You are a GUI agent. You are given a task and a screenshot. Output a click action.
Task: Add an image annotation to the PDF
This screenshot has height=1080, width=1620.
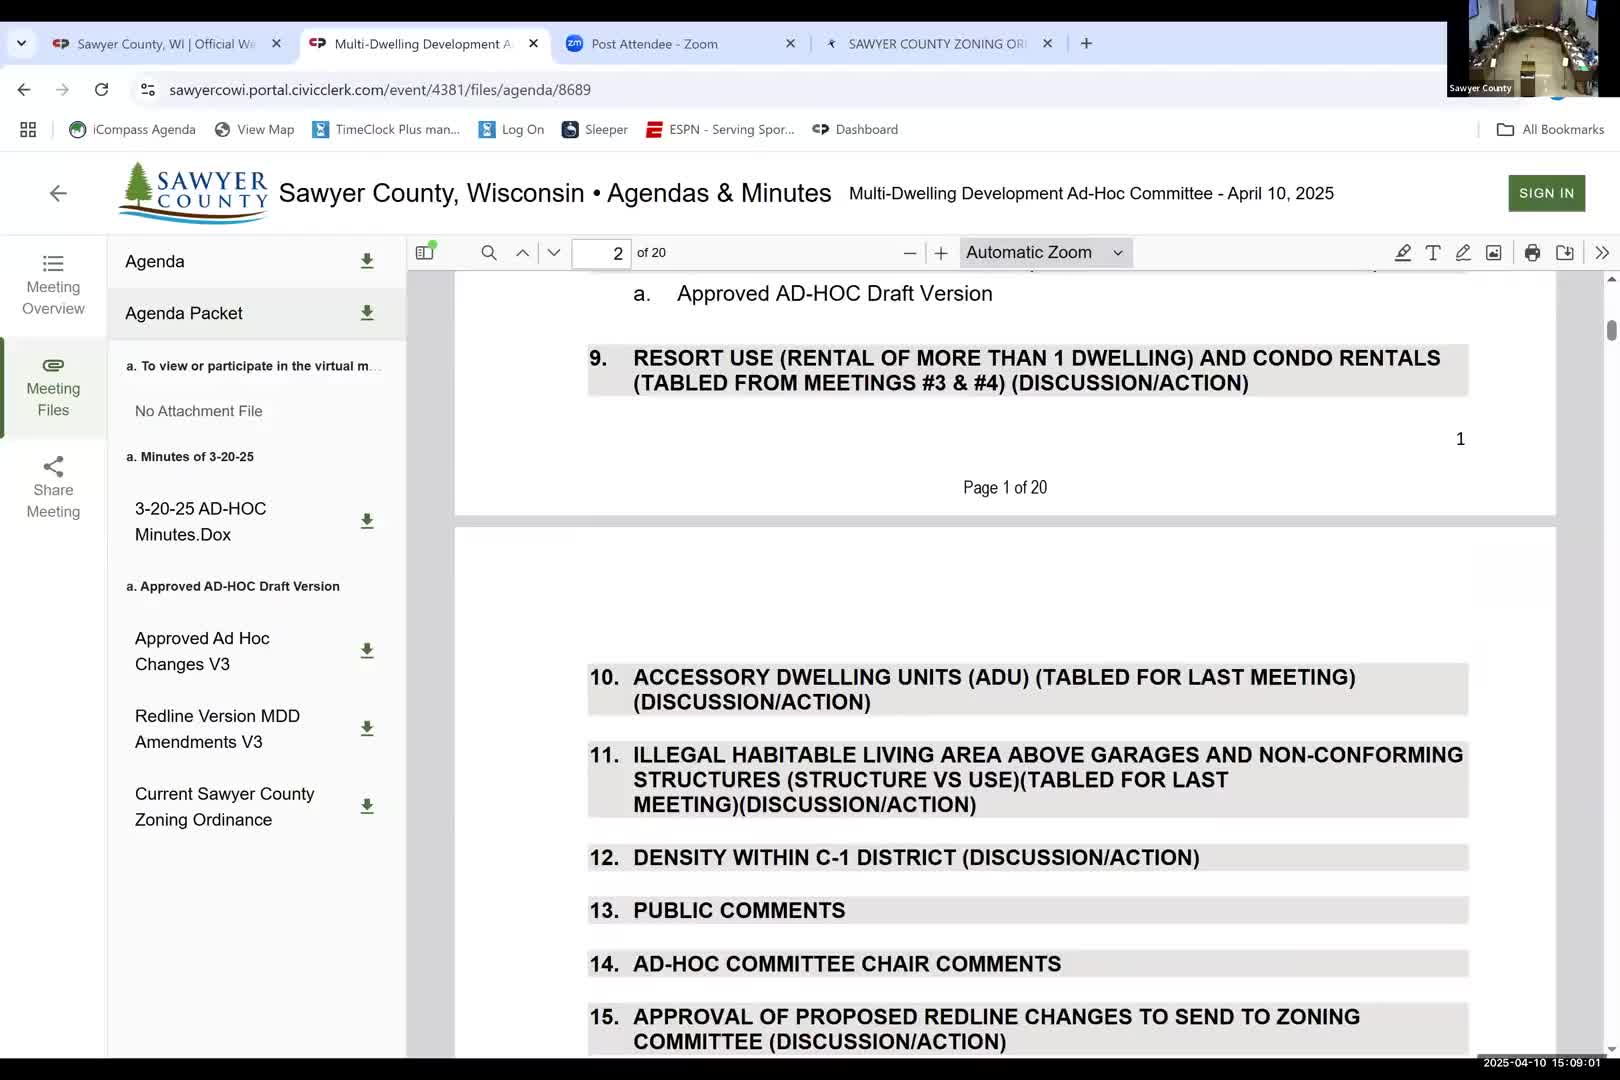1492,252
